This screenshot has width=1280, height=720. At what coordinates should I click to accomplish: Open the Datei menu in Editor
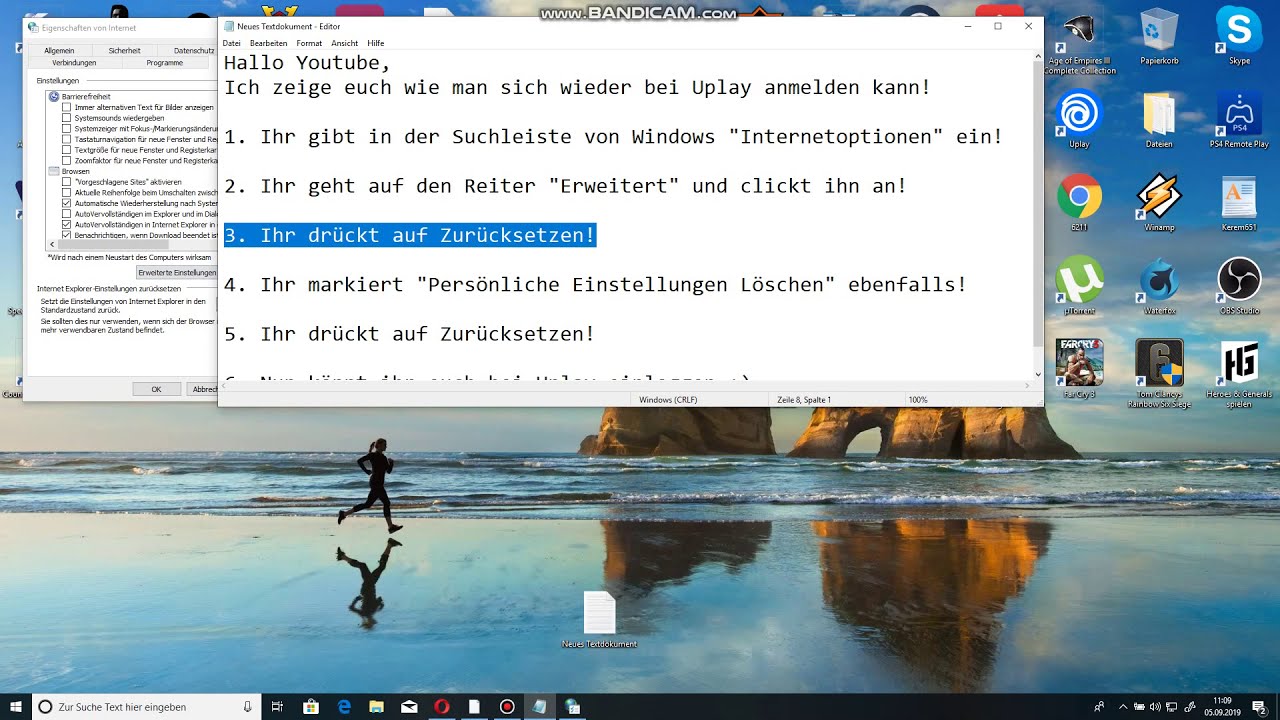click(x=232, y=43)
